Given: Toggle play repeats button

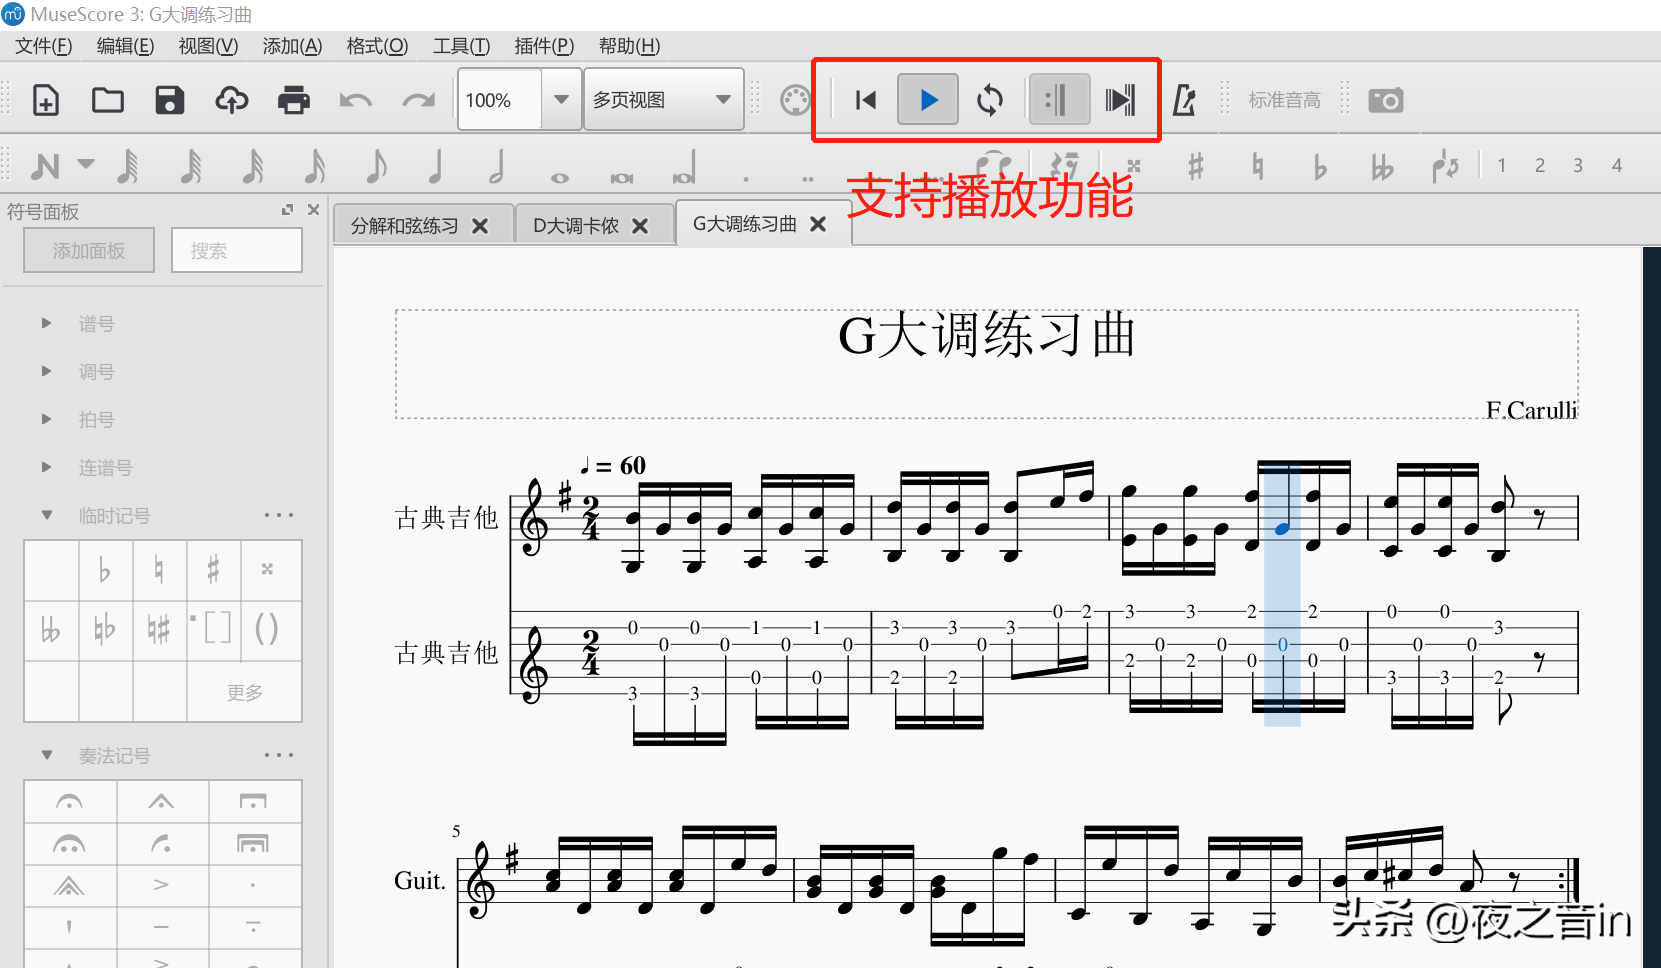Looking at the screenshot, I should (1059, 100).
